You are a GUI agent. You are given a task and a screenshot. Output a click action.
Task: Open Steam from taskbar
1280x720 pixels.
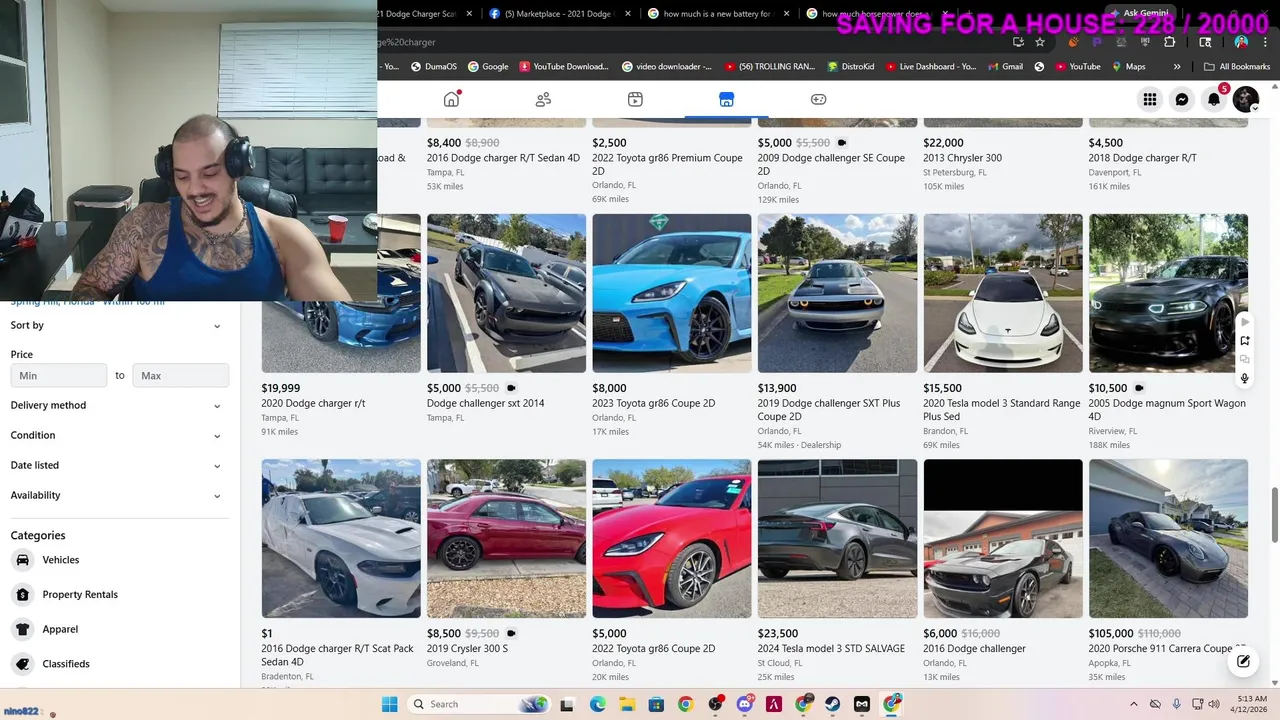click(x=832, y=704)
